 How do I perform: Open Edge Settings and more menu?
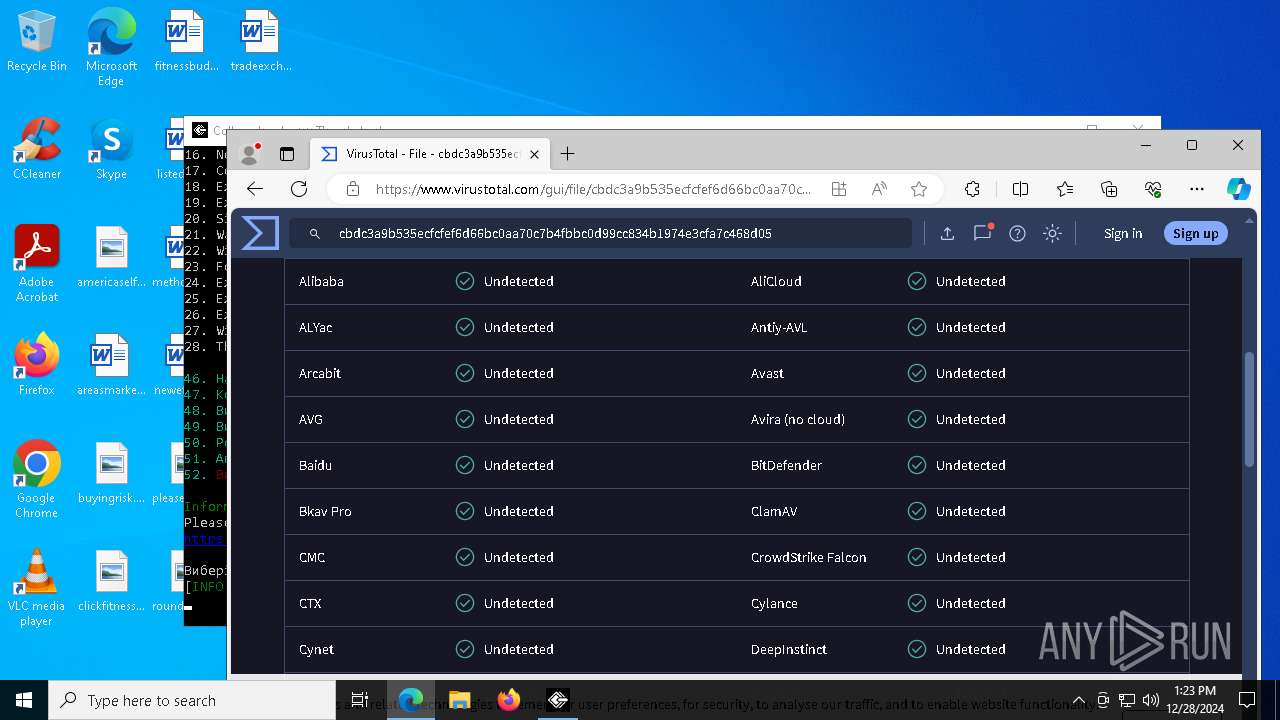point(1197,189)
